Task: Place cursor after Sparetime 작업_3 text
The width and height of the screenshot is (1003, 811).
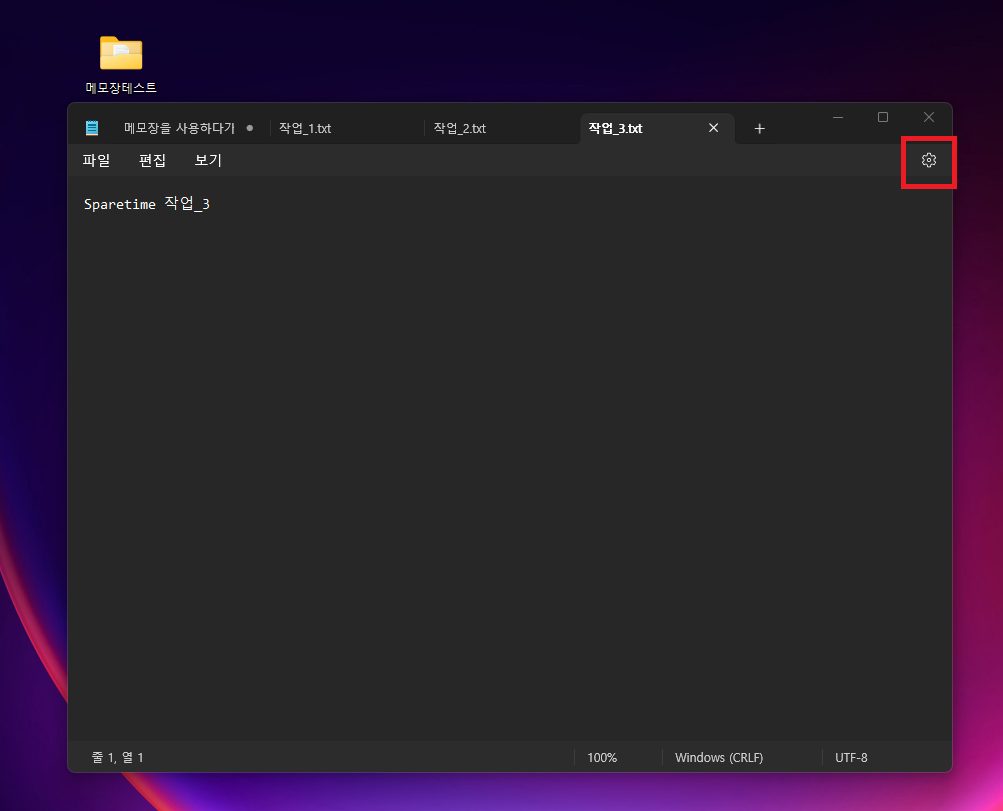Action: [x=210, y=203]
